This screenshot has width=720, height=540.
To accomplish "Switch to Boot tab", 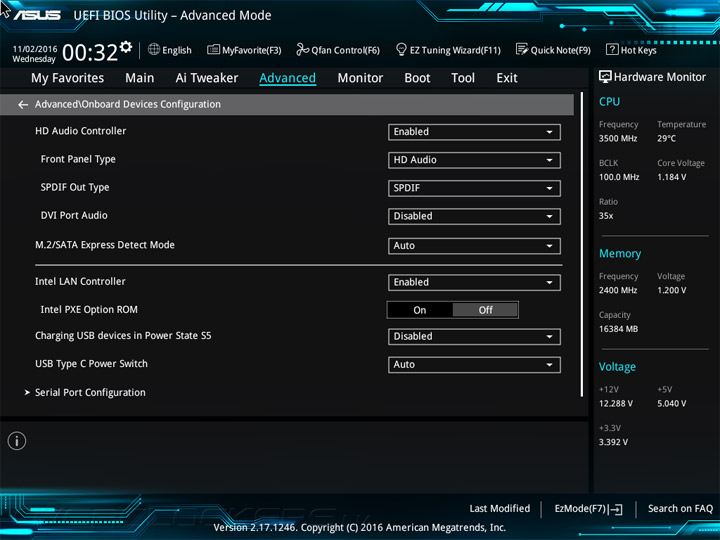I will click(417, 78).
